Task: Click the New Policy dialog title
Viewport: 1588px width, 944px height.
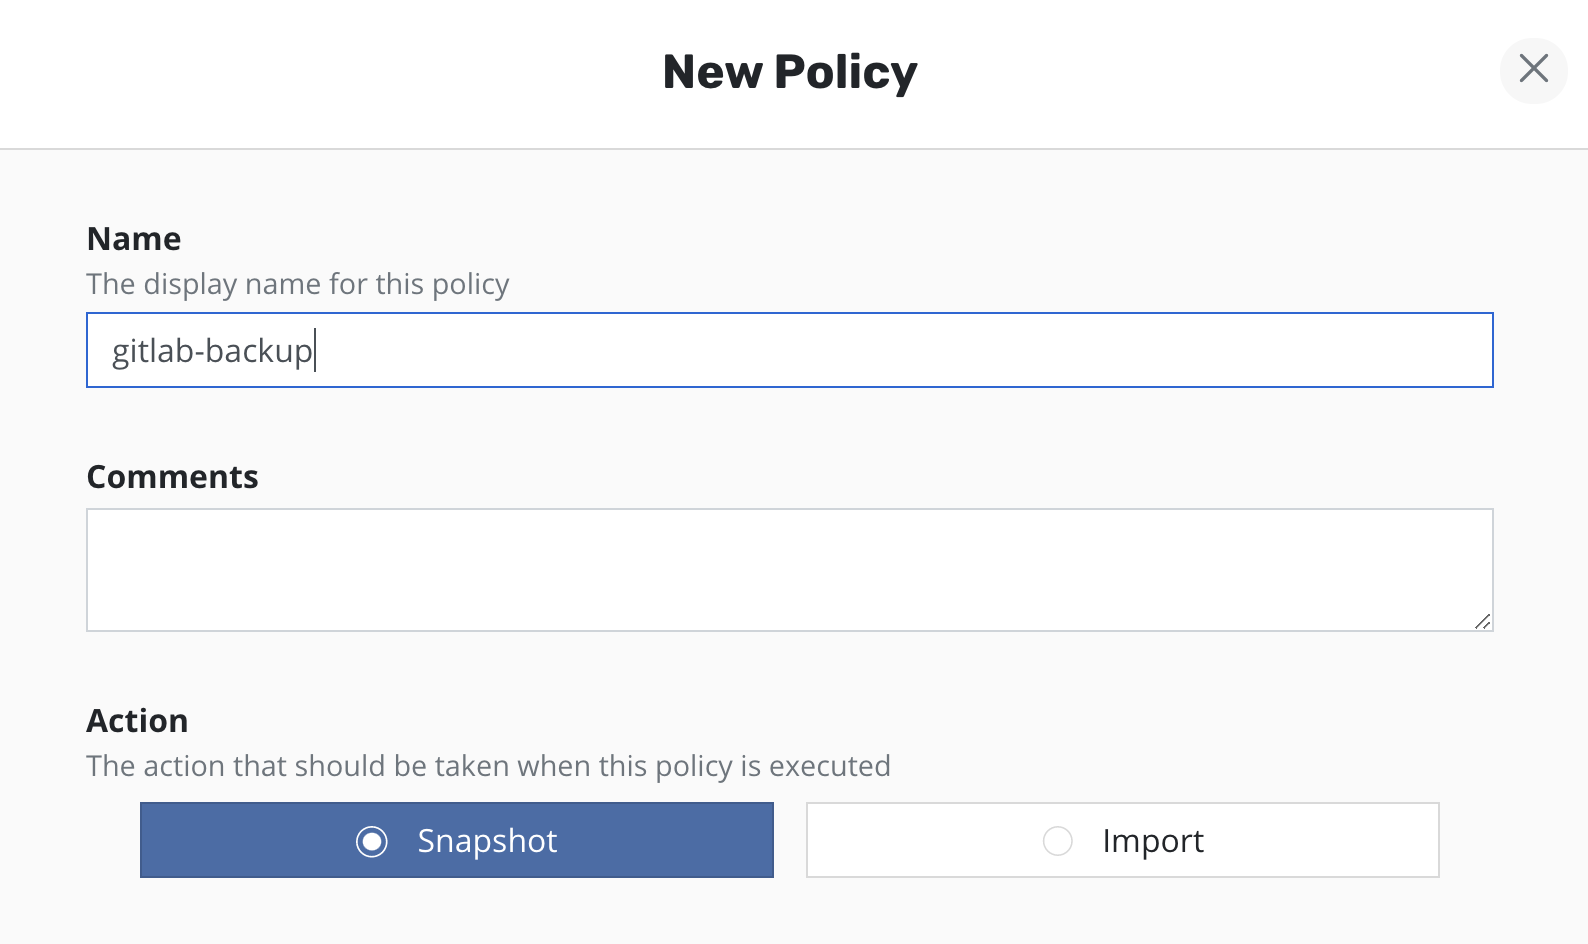Action: pyautogui.click(x=789, y=70)
